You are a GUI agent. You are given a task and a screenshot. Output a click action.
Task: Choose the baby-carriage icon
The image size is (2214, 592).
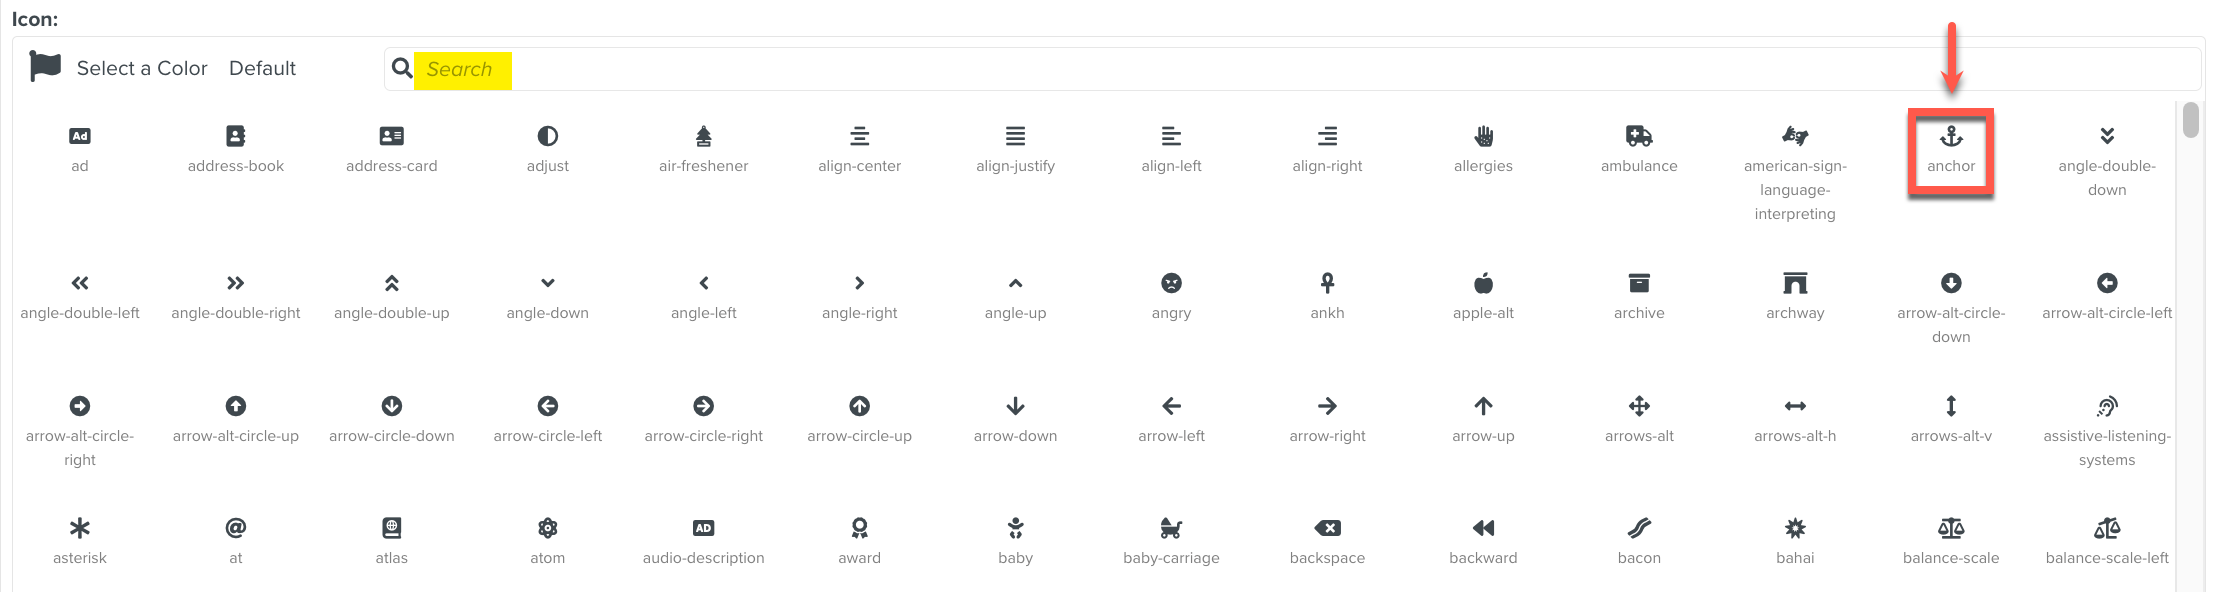(1171, 529)
